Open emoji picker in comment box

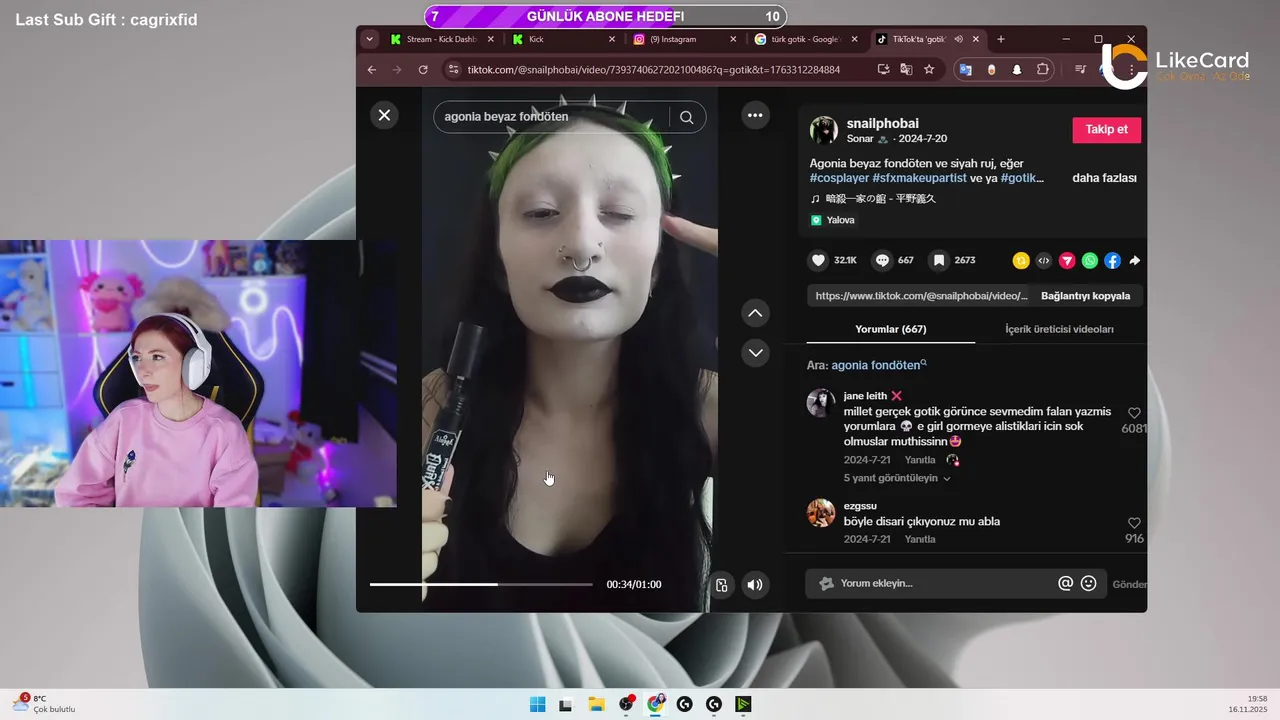click(x=1089, y=583)
